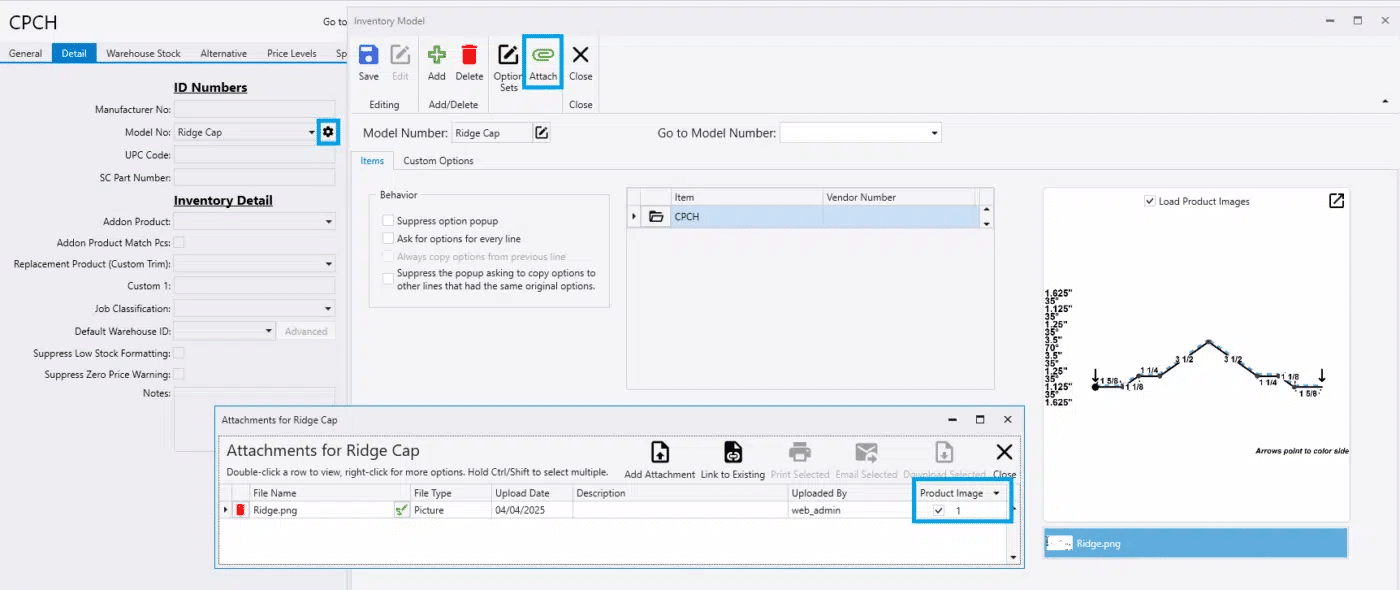Collapse the Inventory Model ribbon arrow
The width and height of the screenshot is (1400, 590).
(1385, 101)
